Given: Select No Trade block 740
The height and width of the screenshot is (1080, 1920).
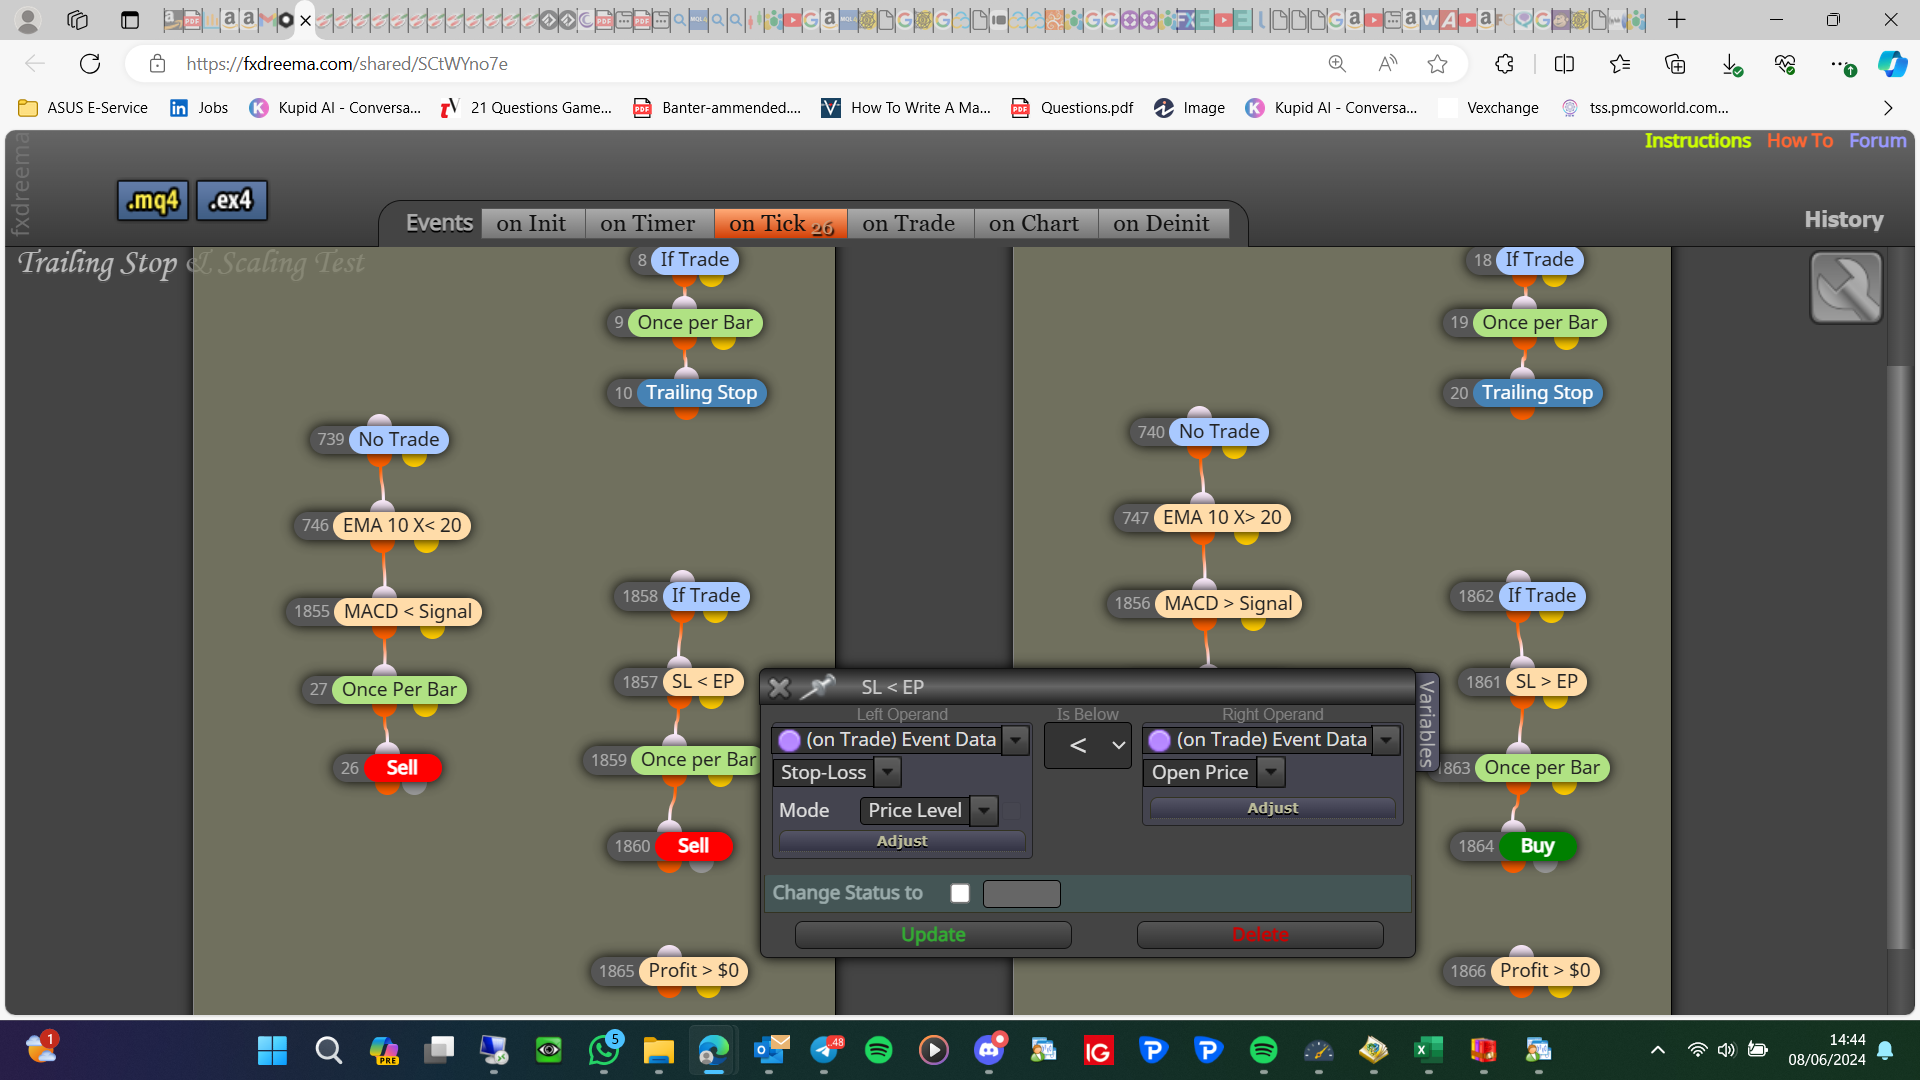Looking at the screenshot, I should tap(1219, 432).
